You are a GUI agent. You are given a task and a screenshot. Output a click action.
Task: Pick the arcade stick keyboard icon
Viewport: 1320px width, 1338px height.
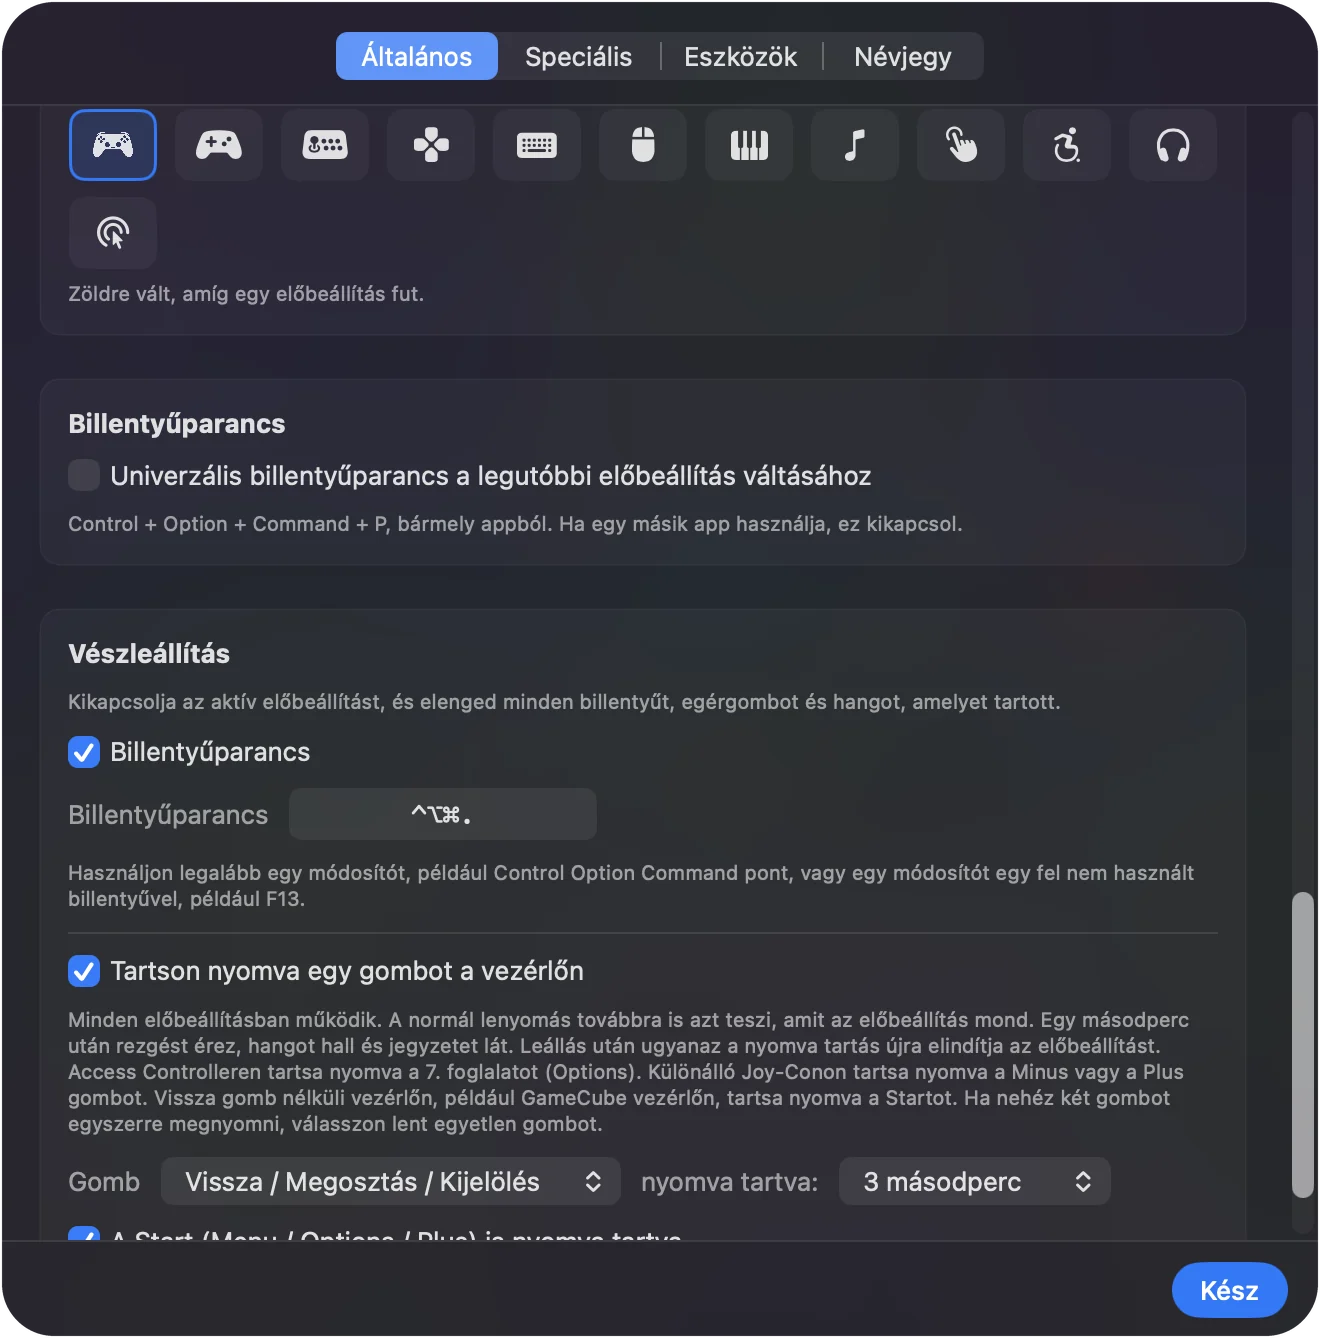point(325,145)
